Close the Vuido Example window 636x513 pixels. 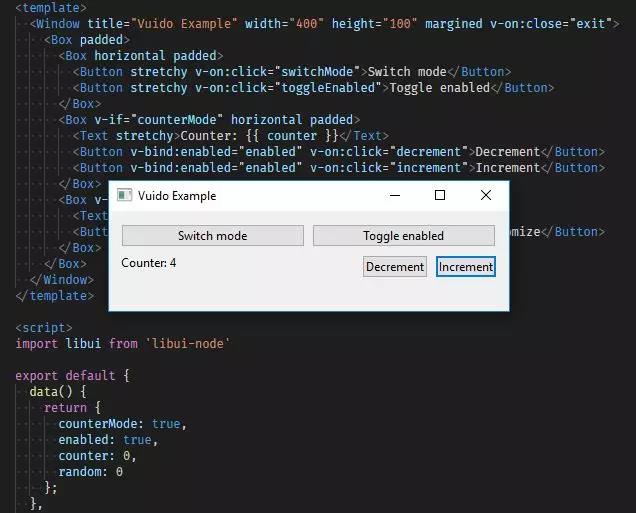point(486,195)
